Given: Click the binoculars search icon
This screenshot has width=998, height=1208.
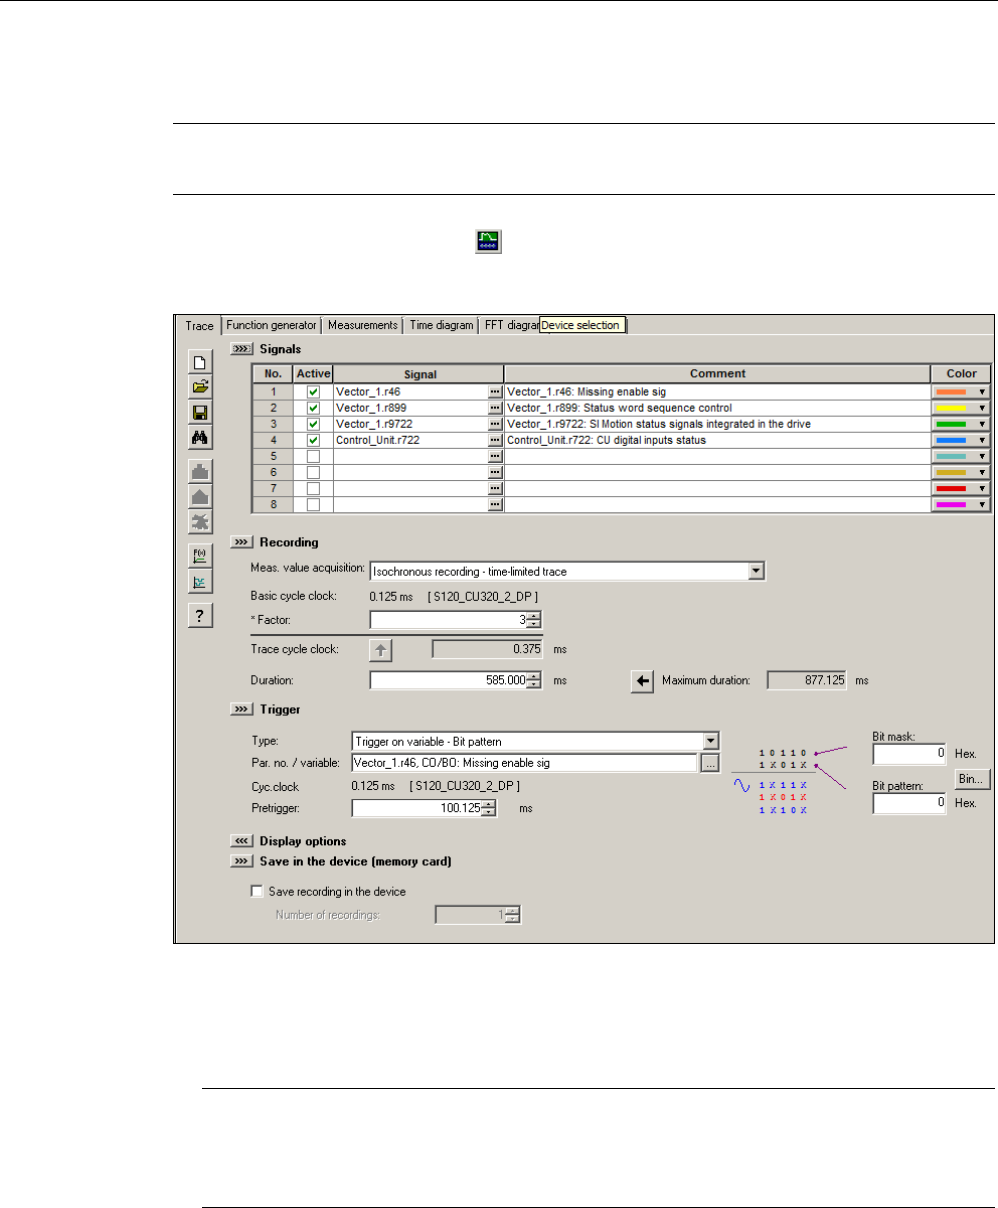Looking at the screenshot, I should tap(200, 436).
